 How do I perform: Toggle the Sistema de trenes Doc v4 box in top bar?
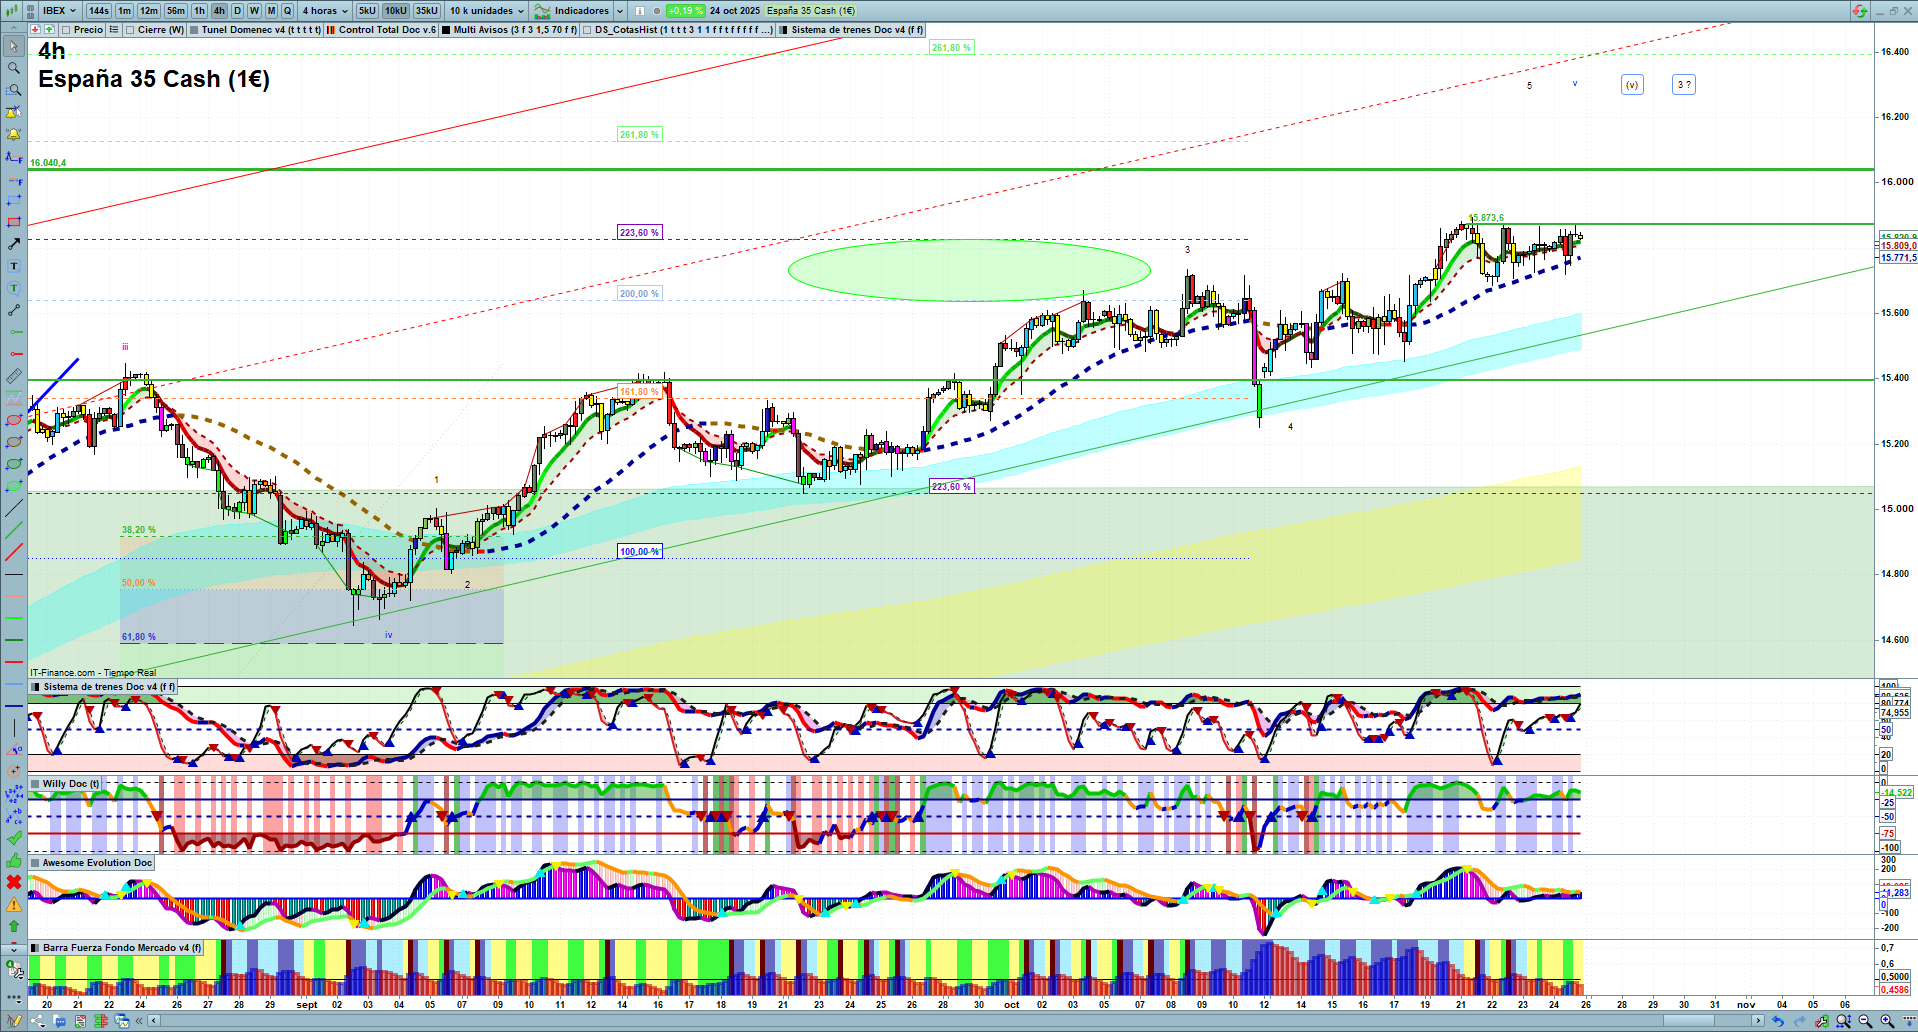tap(785, 30)
